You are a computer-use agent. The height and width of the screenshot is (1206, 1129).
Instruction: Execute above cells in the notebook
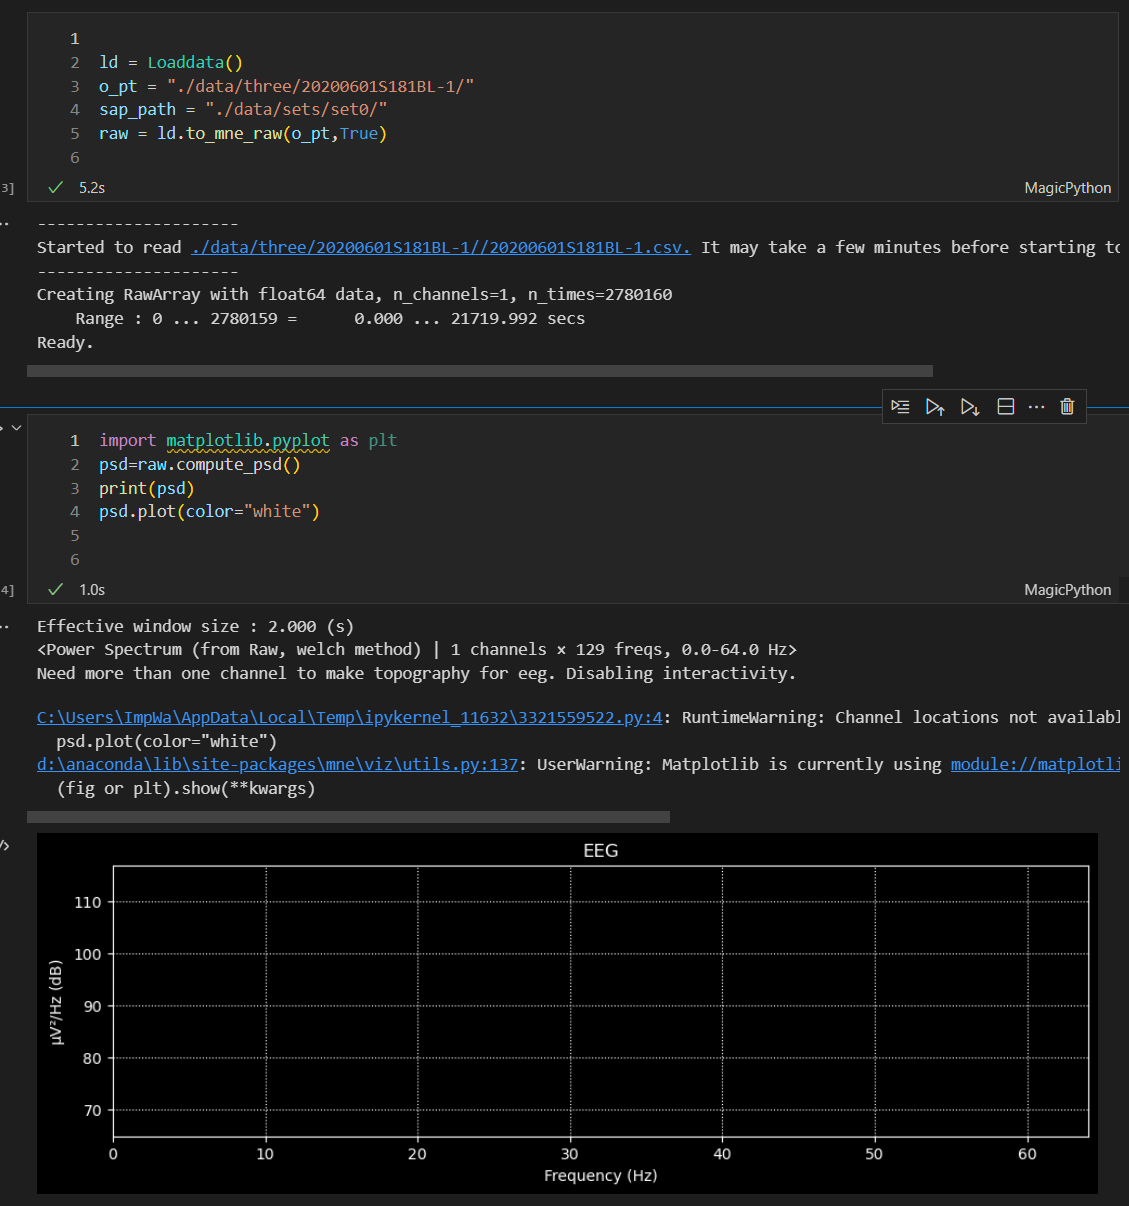pyautogui.click(x=935, y=406)
